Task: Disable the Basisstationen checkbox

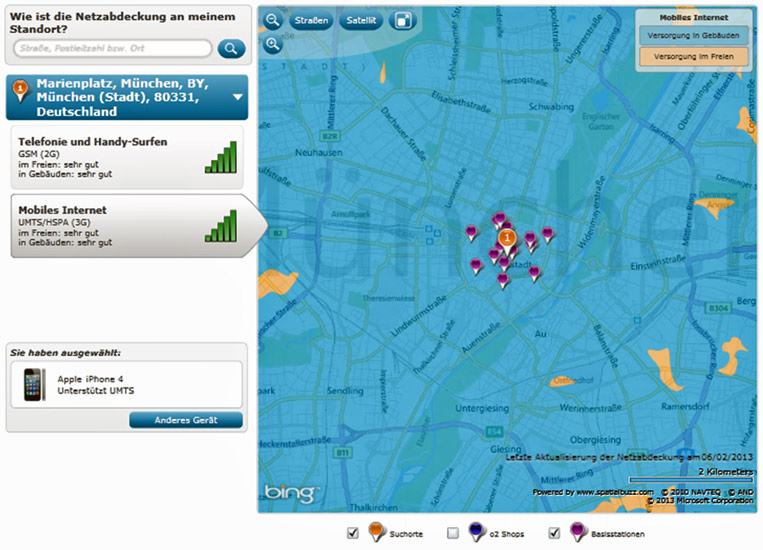Action: pos(554,533)
